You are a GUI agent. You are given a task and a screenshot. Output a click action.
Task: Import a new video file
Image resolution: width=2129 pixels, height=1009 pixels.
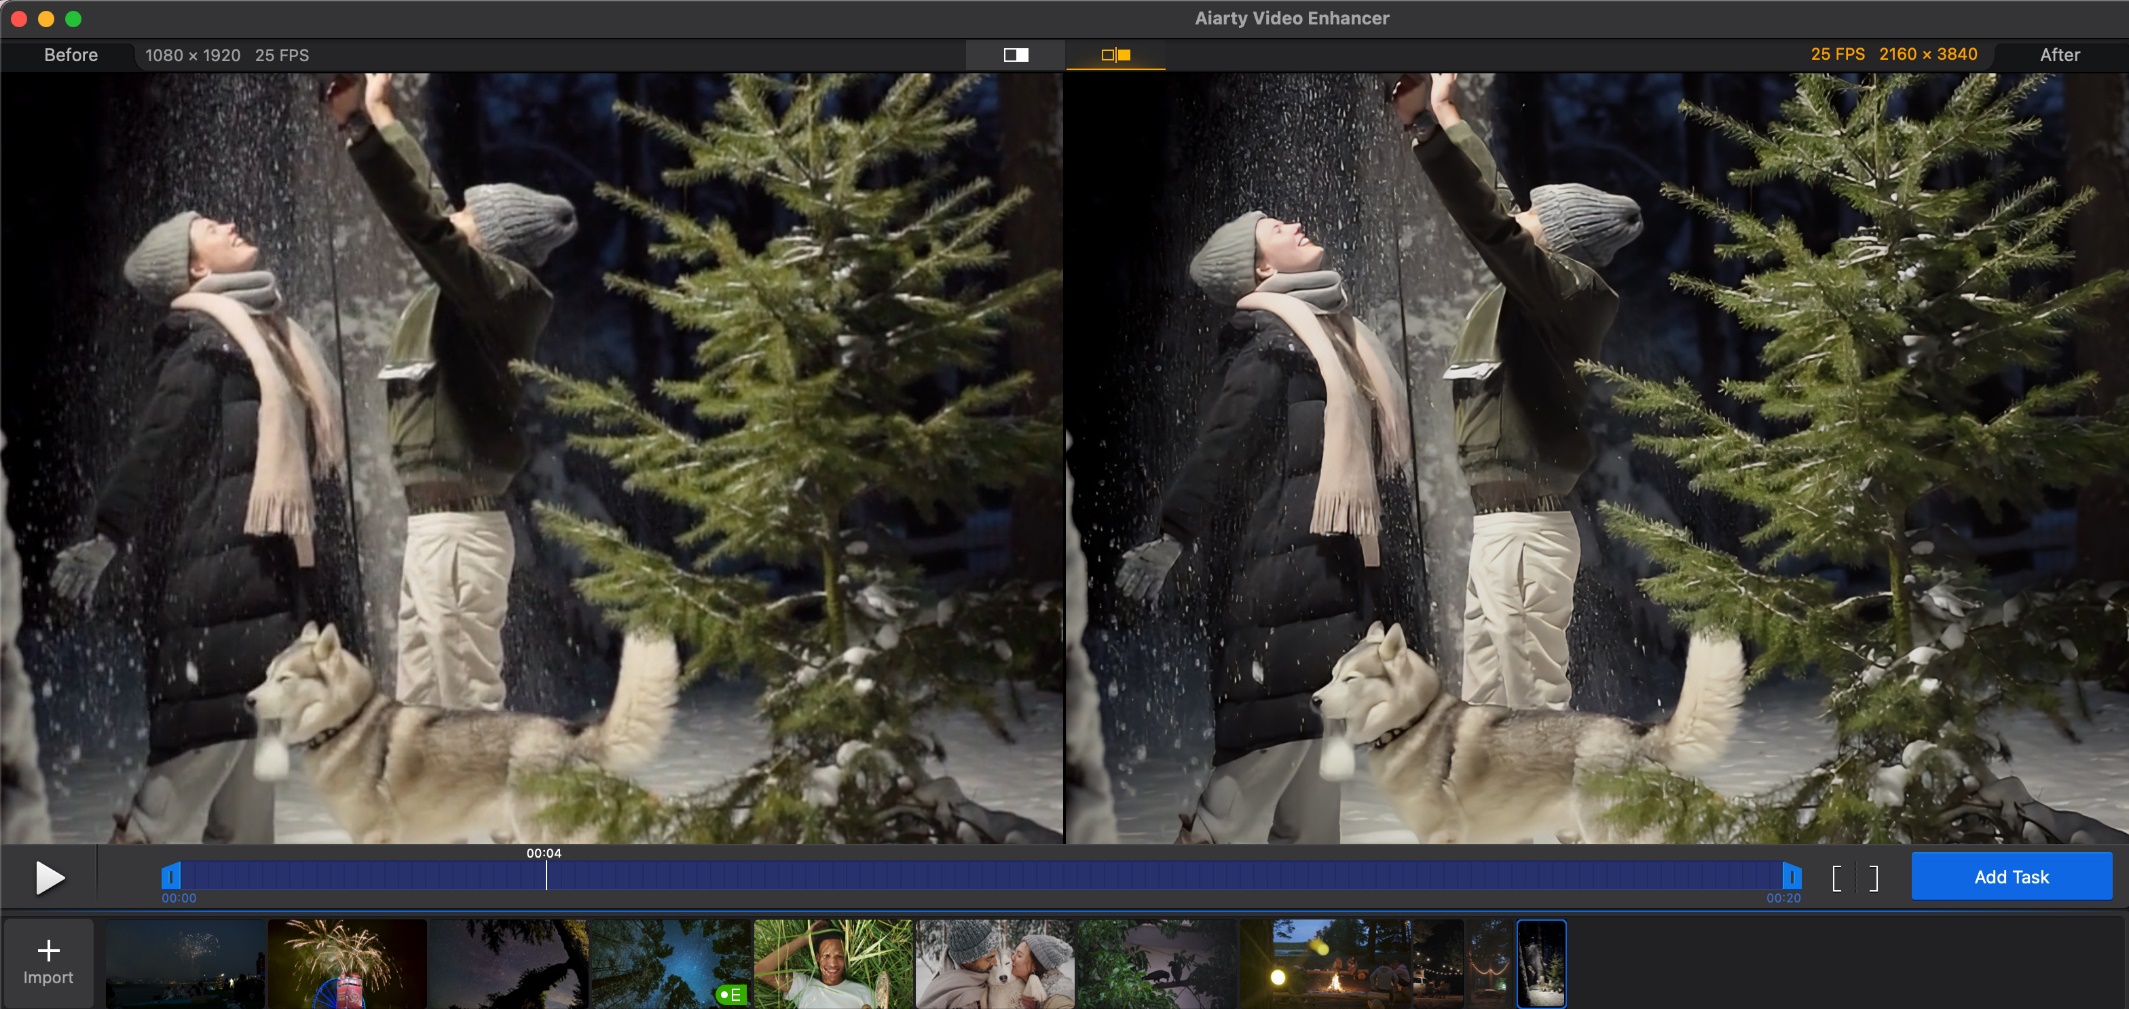48,962
